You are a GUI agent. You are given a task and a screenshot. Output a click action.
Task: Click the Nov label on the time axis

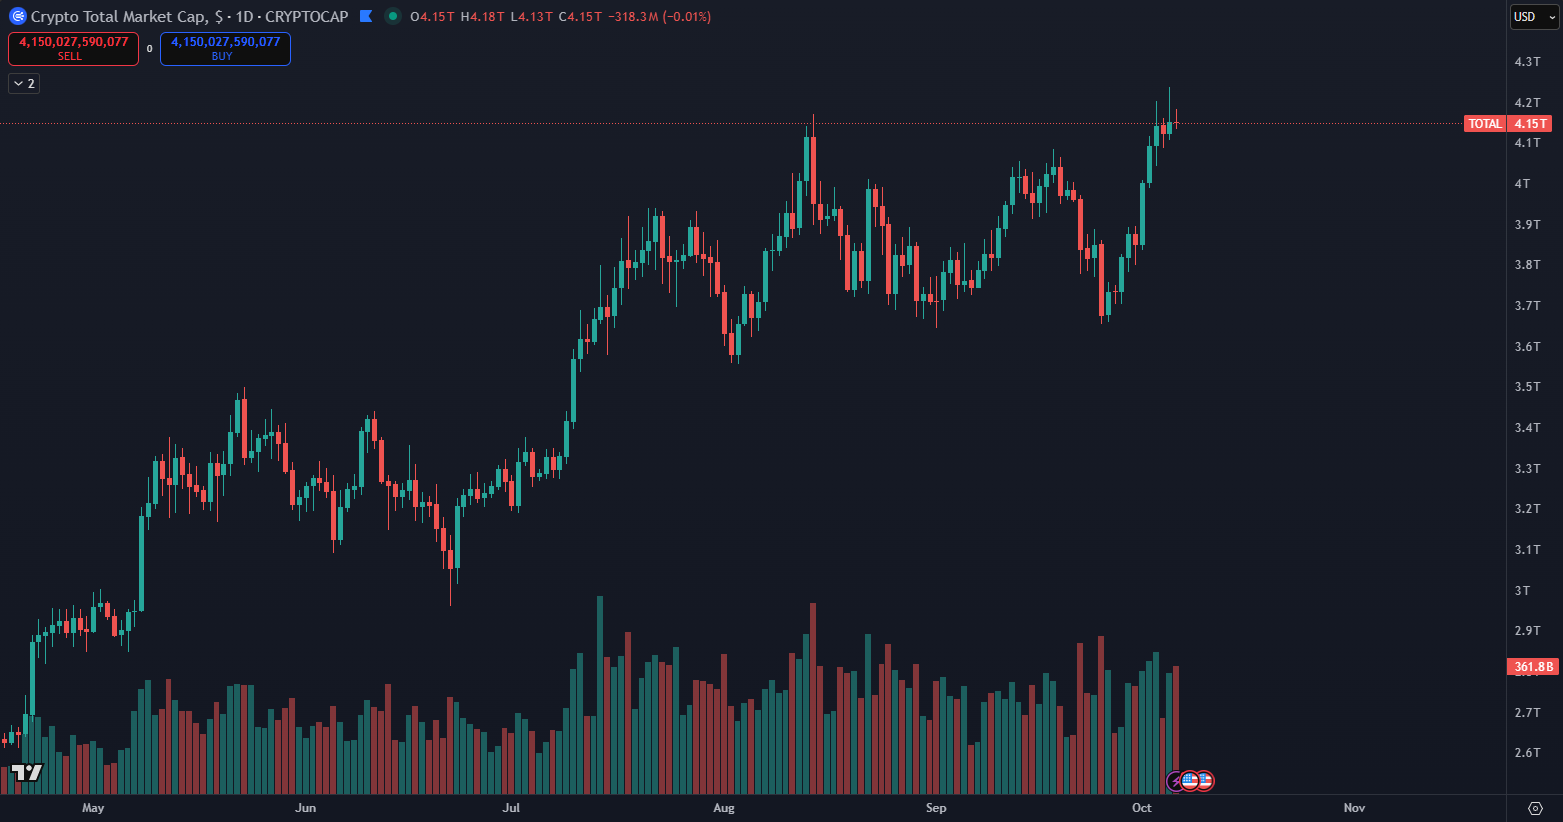pos(1354,808)
